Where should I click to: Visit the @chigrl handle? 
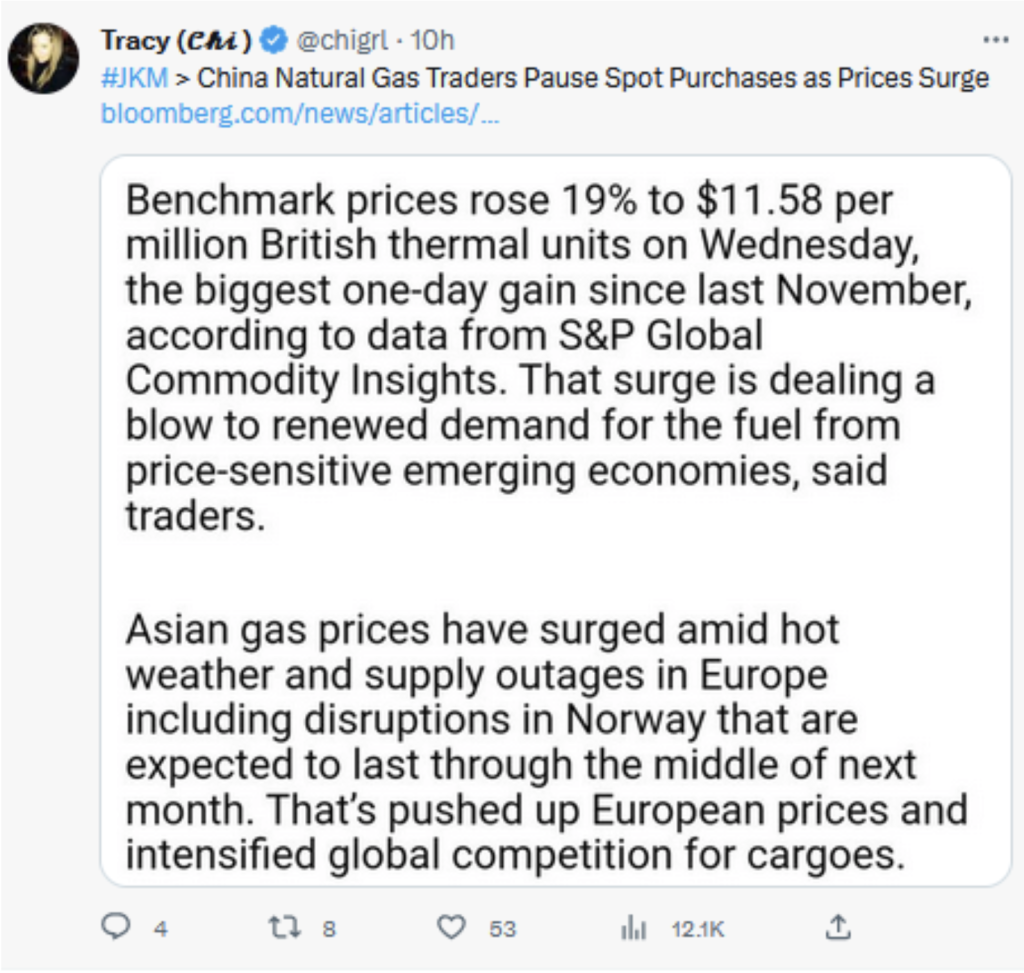point(343,40)
